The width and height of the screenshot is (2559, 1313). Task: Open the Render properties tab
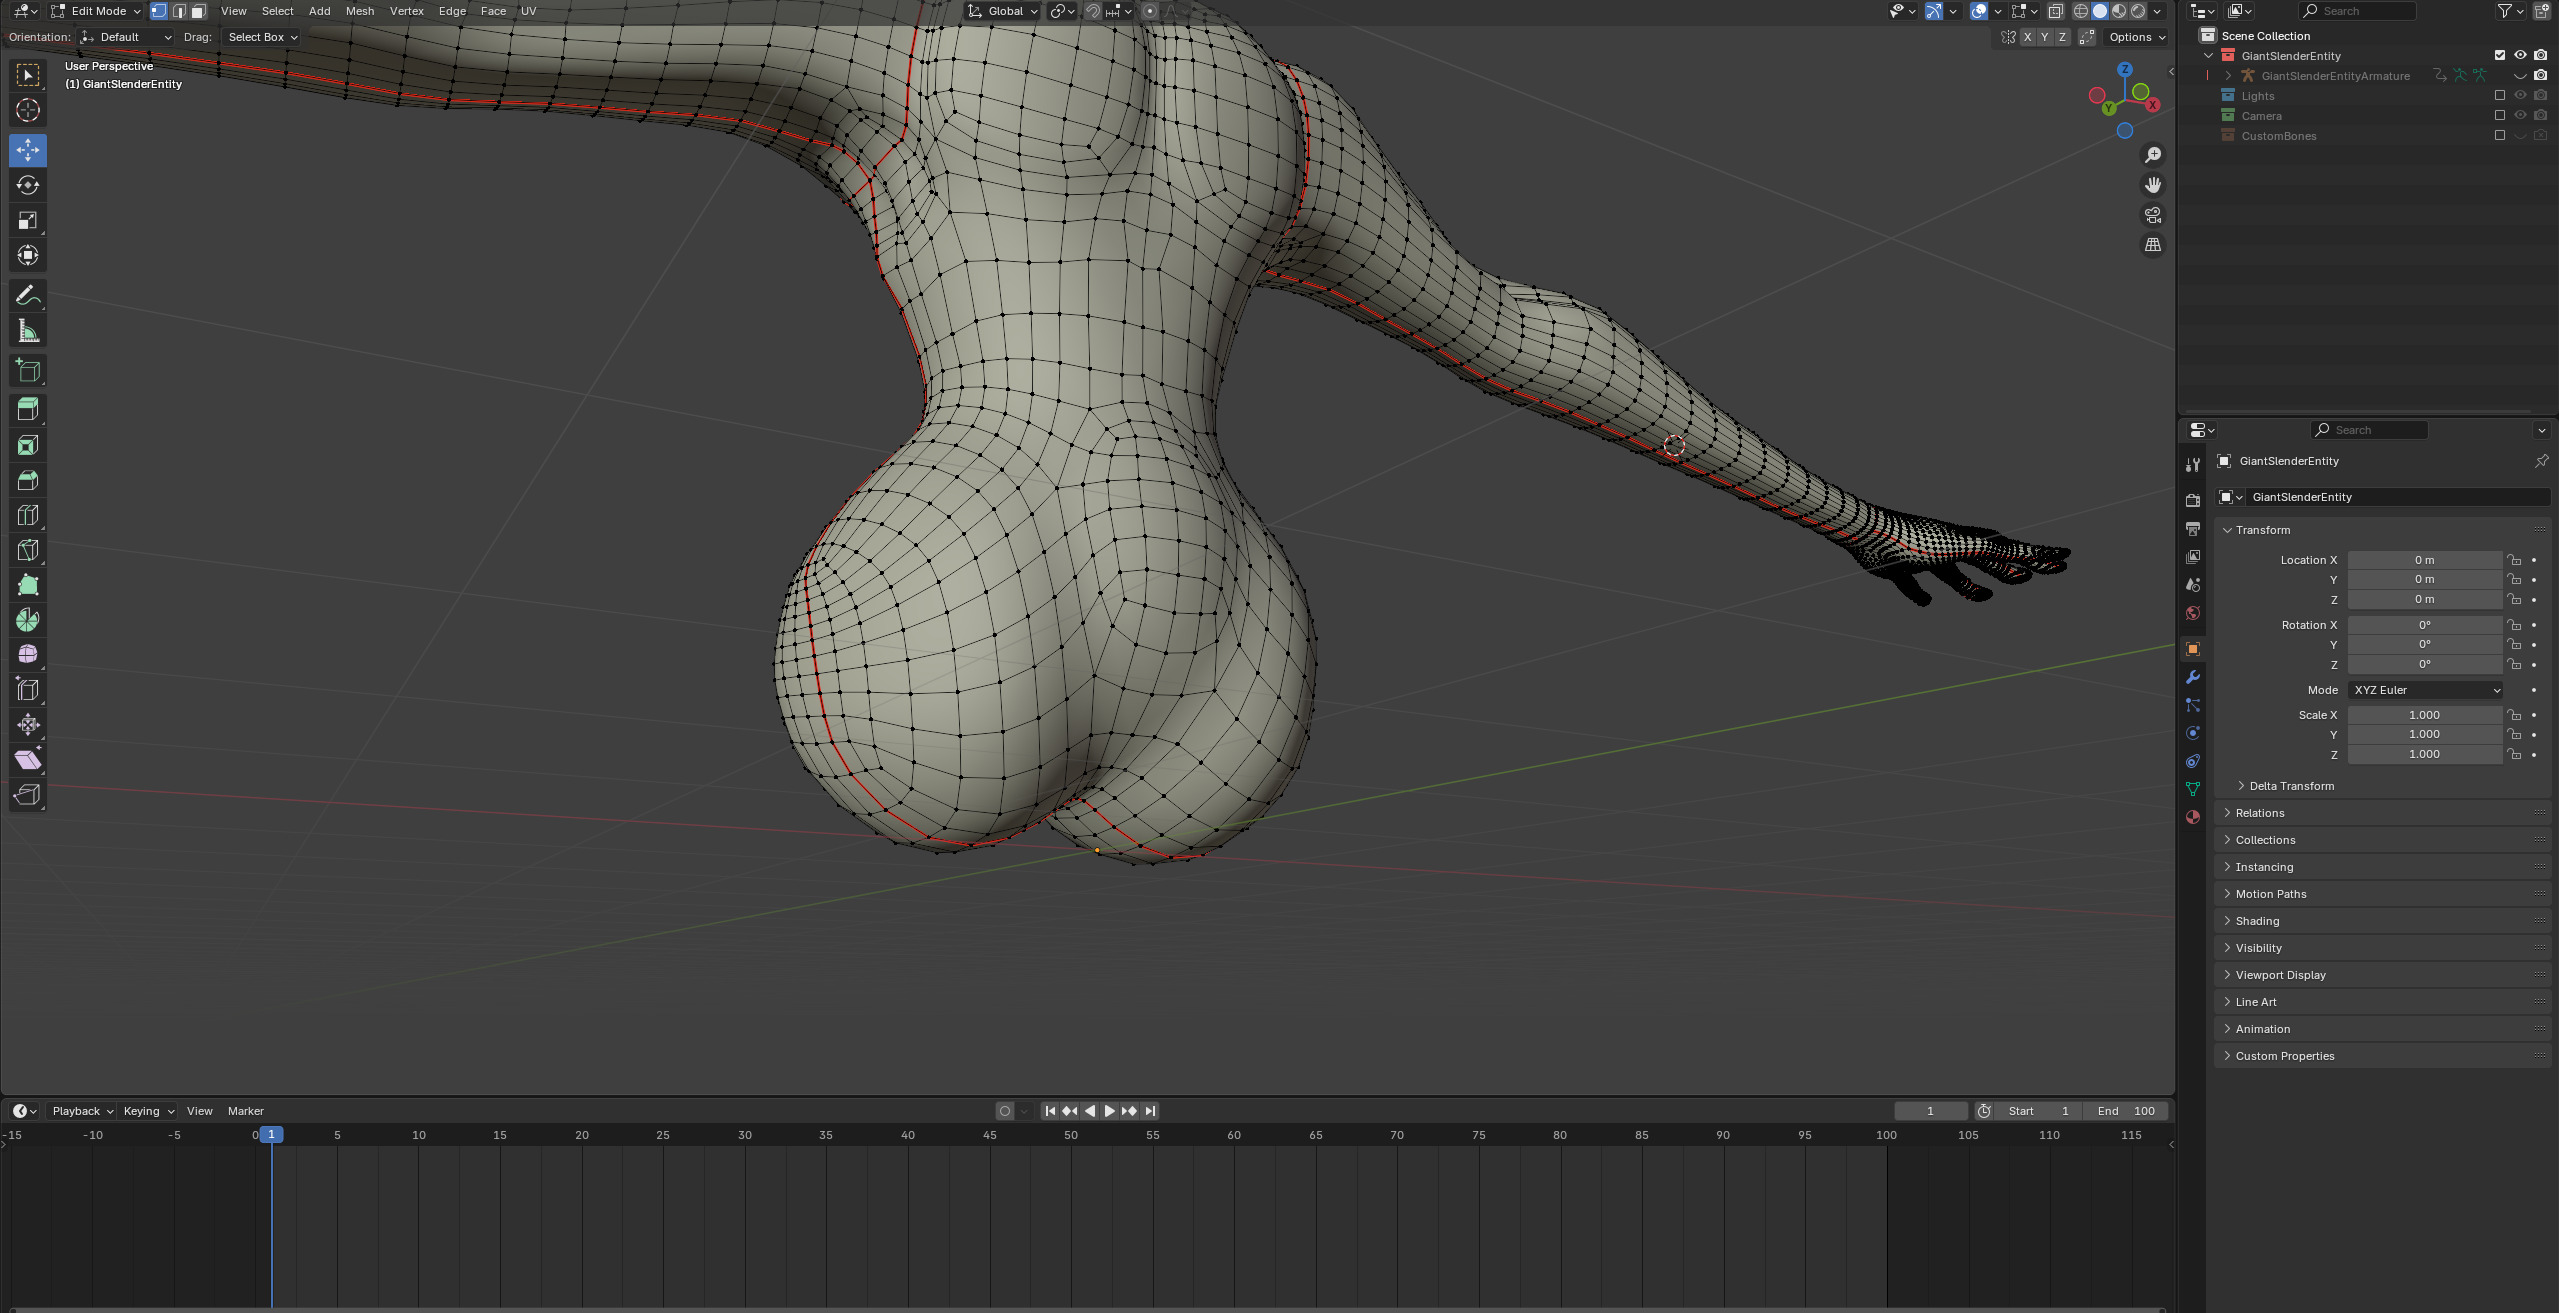2193,500
